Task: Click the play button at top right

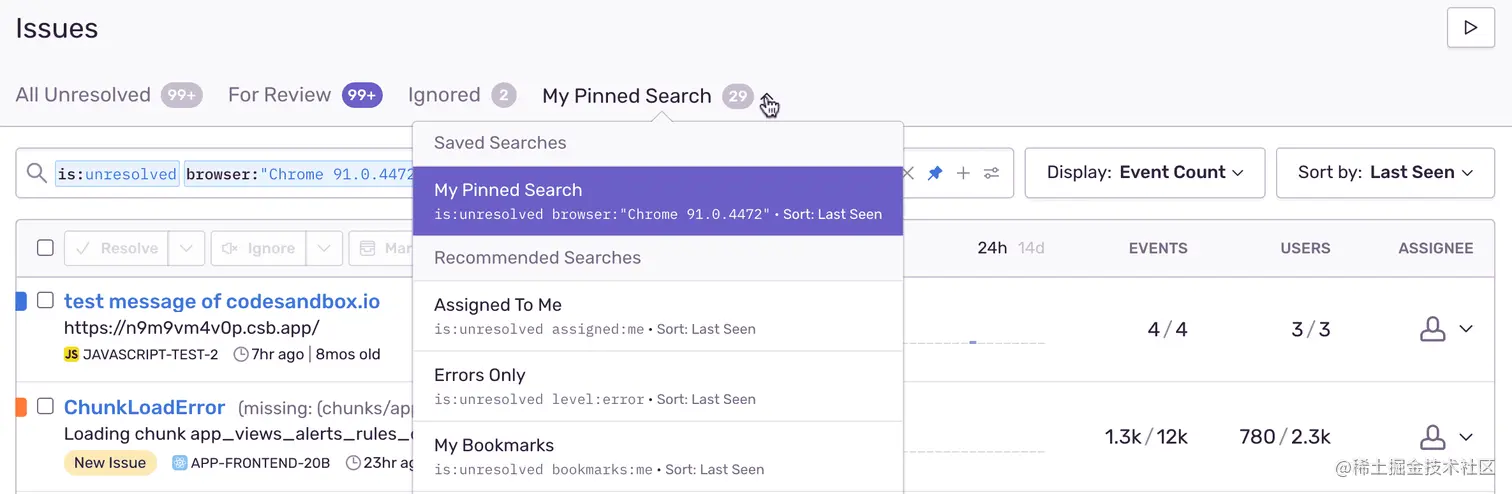Action: click(x=1470, y=27)
